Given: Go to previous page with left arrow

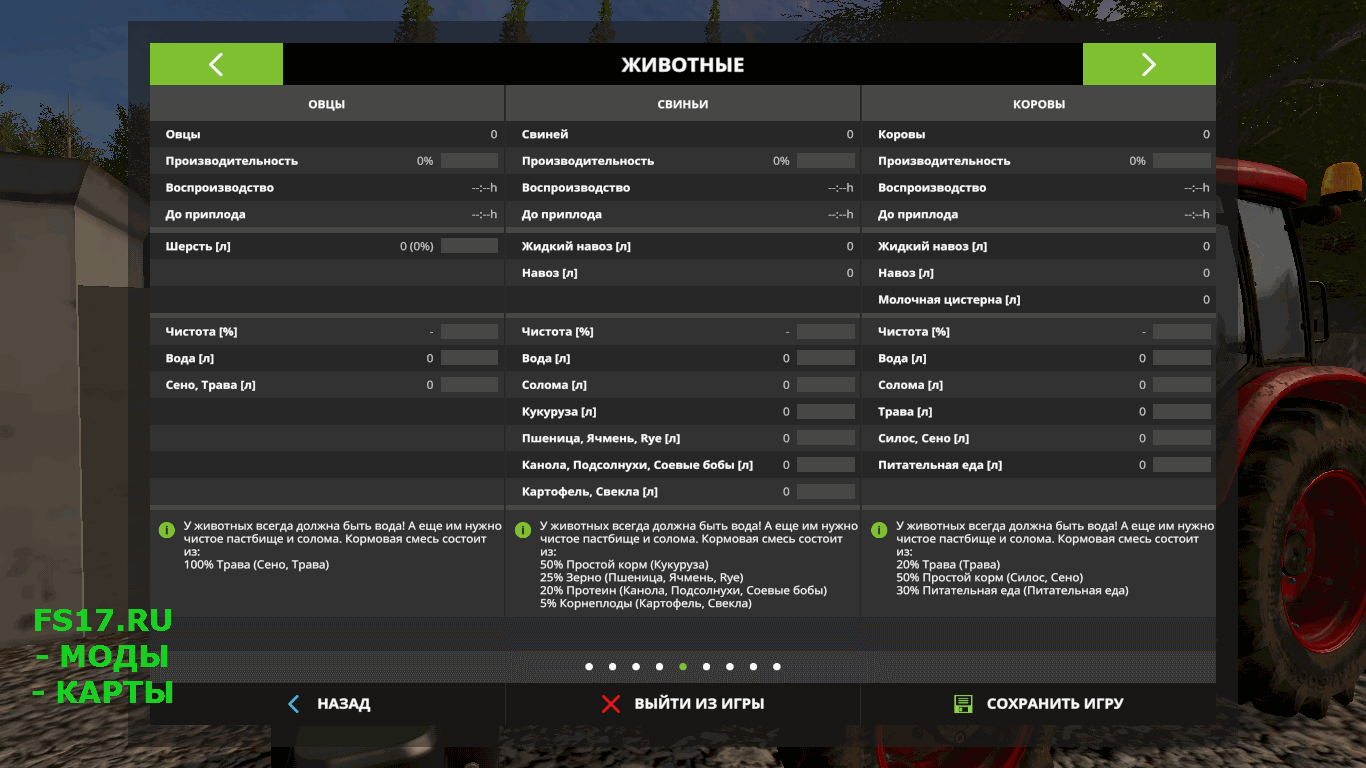Looking at the screenshot, I should click(x=216, y=64).
